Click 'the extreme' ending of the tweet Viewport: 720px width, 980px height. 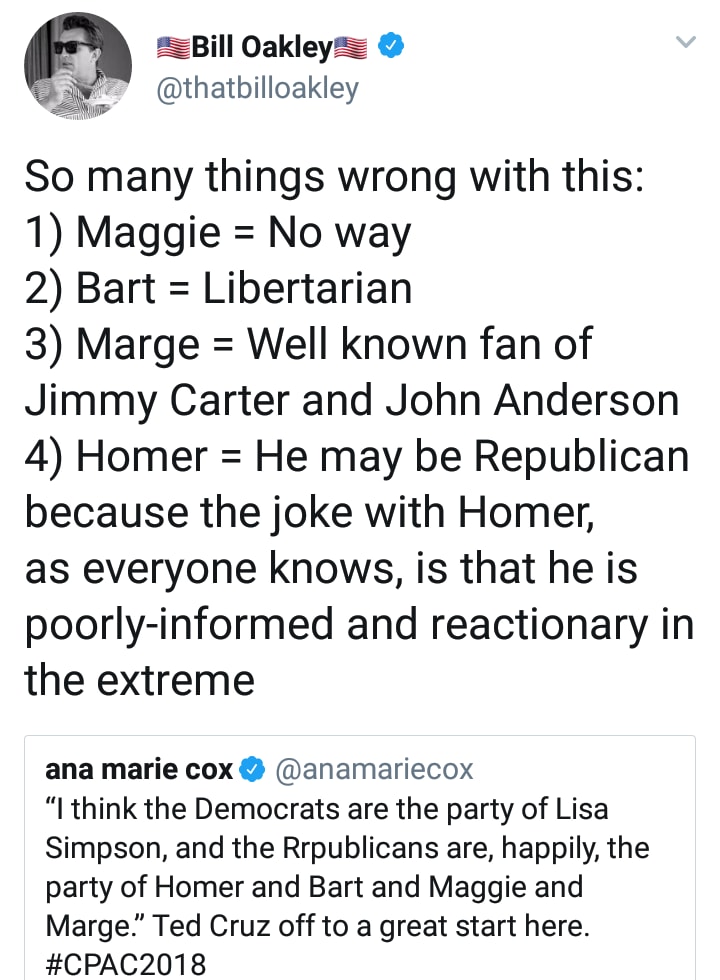(x=139, y=680)
